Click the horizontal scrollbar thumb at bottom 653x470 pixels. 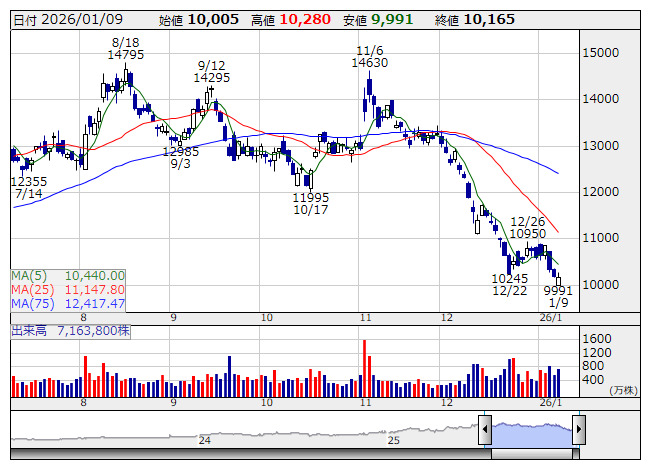pyautogui.click(x=532, y=454)
